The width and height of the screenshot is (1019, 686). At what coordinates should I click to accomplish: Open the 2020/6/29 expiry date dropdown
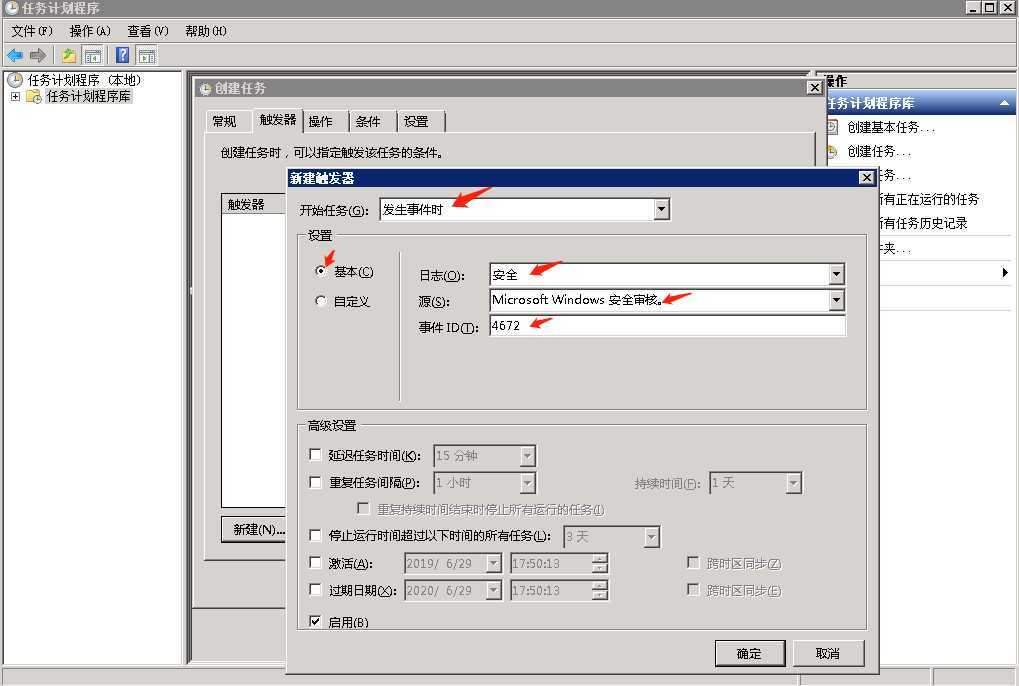click(494, 591)
